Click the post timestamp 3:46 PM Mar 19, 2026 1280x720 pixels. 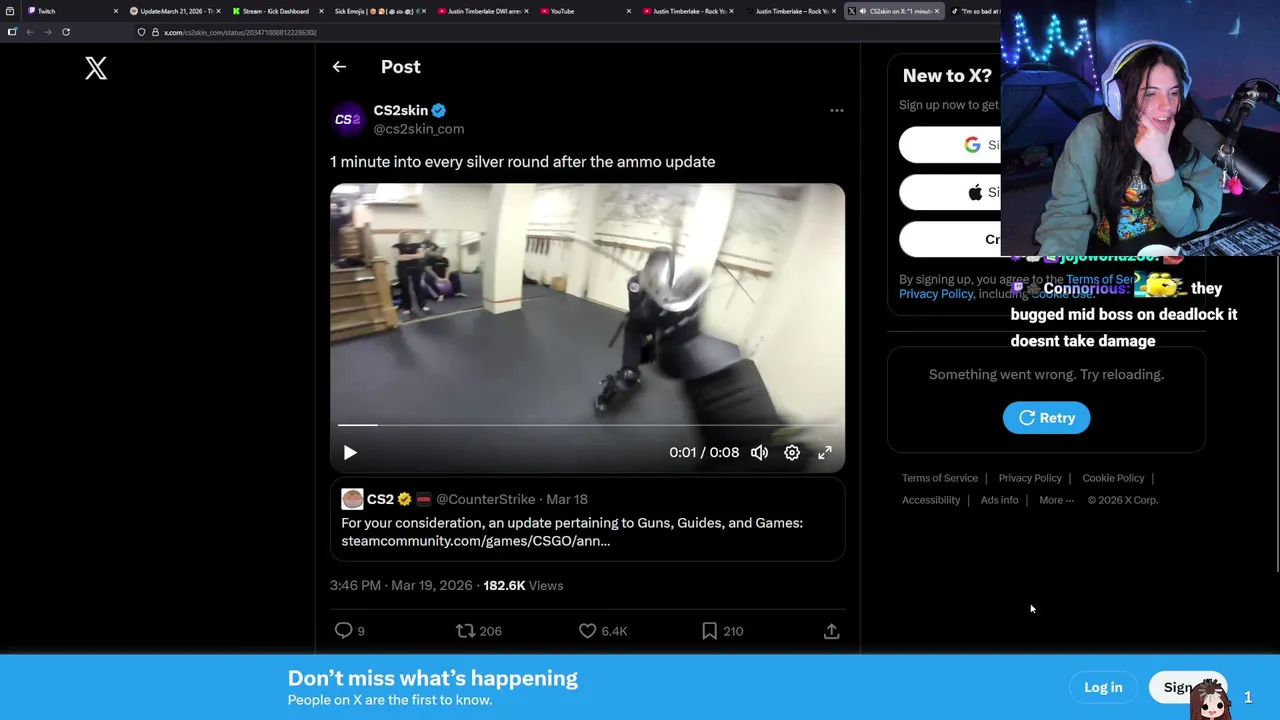400,585
